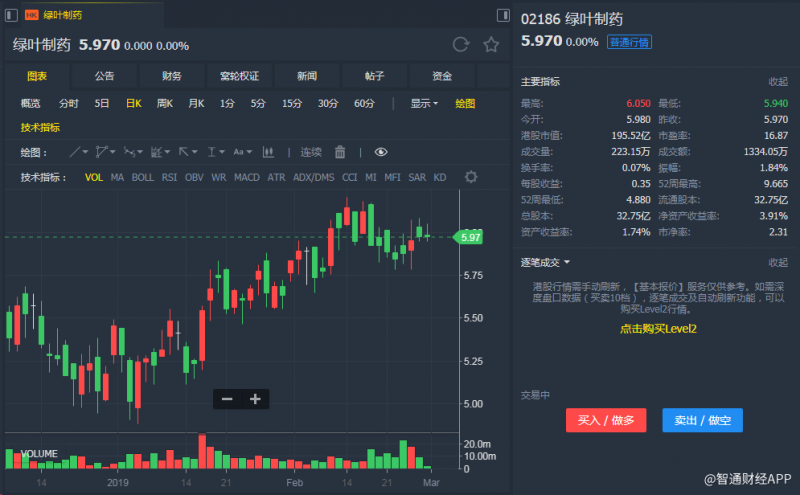This screenshot has height=495, width=800.
Task: Expand line tool dropdown arrow
Action: [85, 152]
